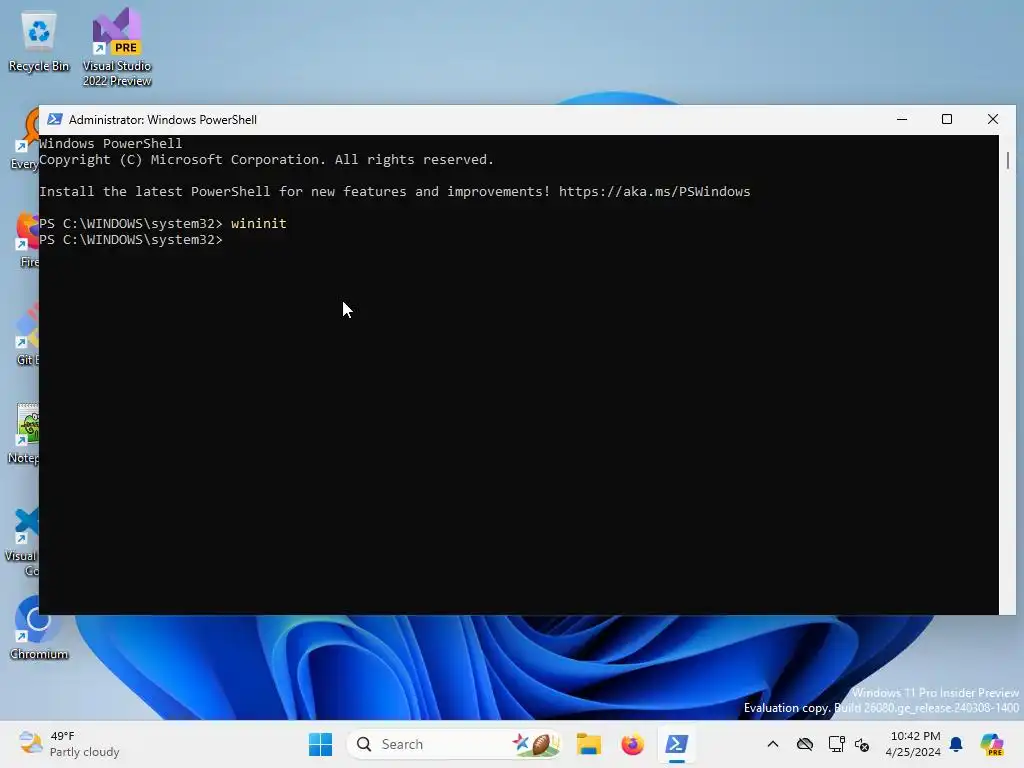Open the clock showing 10:42 PM
Viewport: 1024px width, 768px height.
(x=913, y=744)
